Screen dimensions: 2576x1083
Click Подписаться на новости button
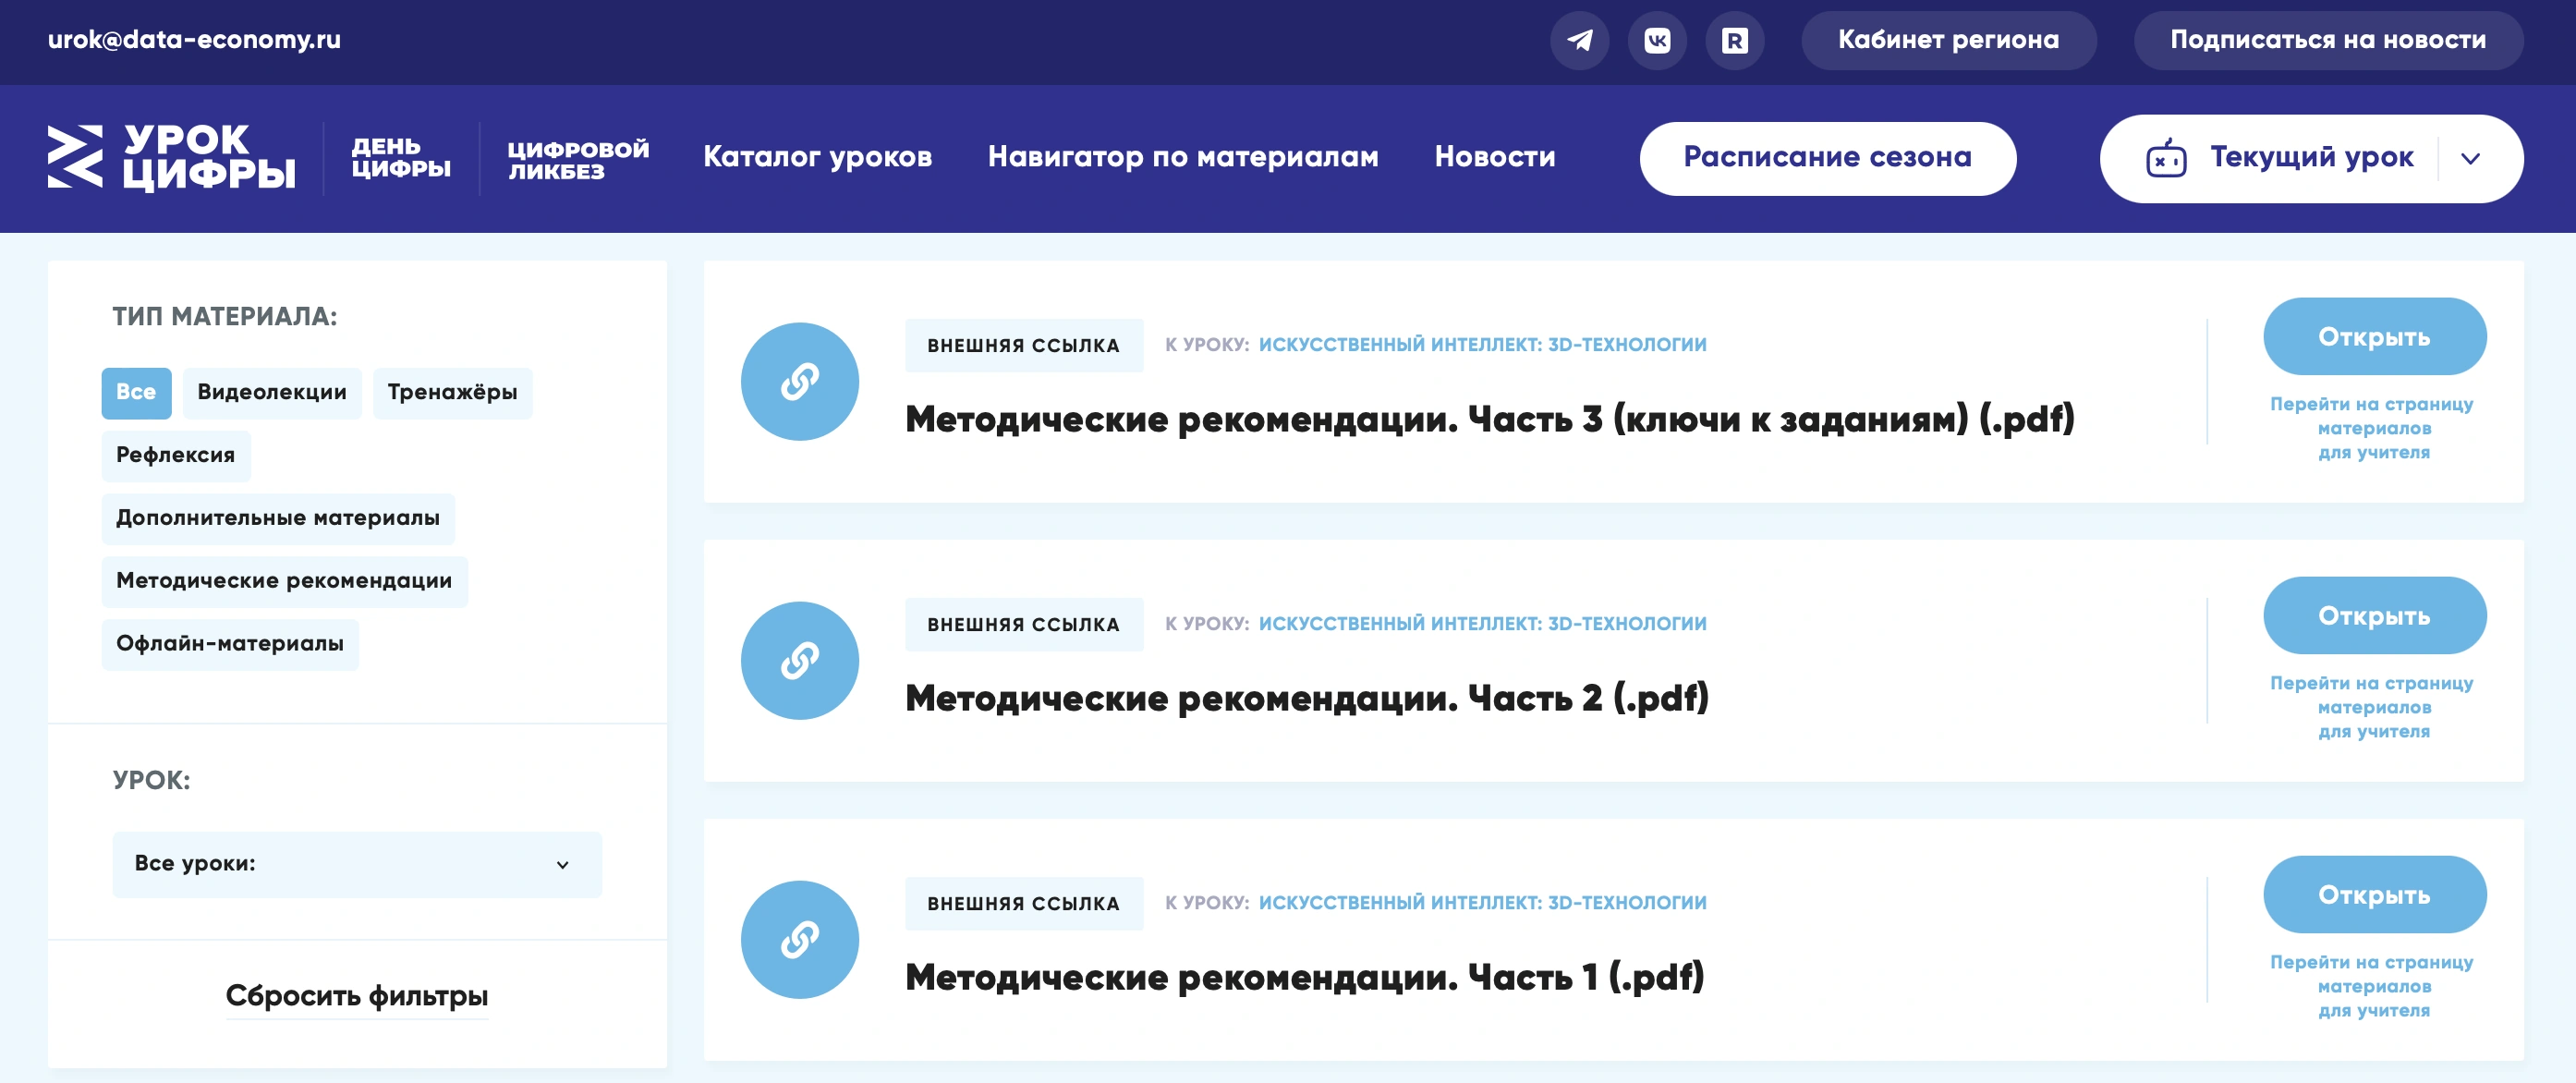[x=2327, y=40]
